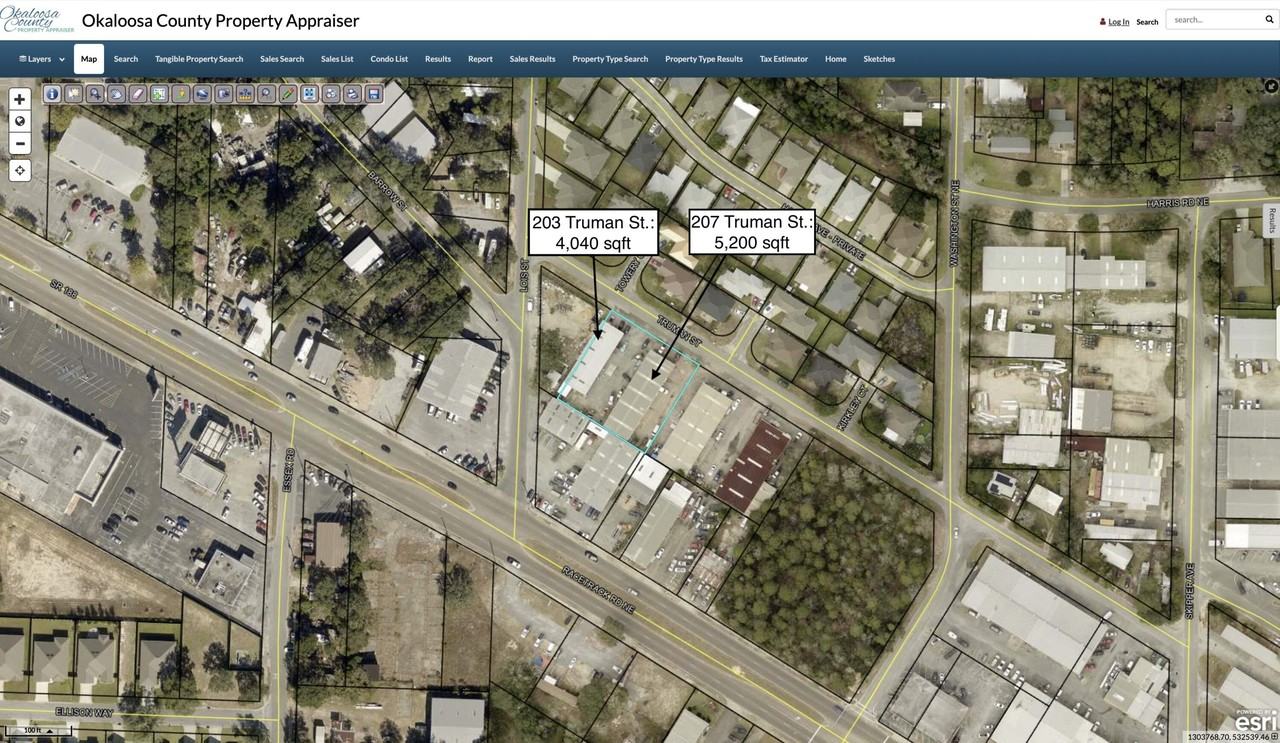Image resolution: width=1280 pixels, height=743 pixels.
Task: Click the magnifier with plus zoom tool
Action: (95, 94)
